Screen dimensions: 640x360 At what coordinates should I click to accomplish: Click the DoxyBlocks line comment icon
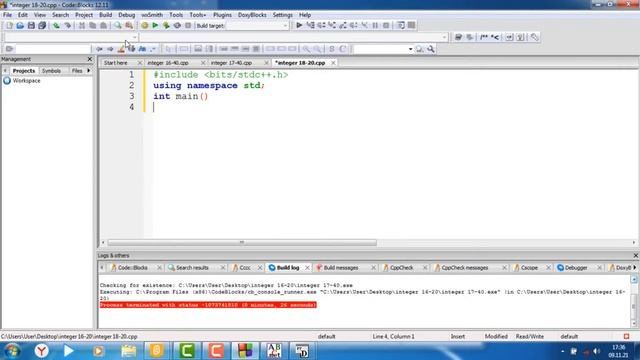click(x=495, y=37)
